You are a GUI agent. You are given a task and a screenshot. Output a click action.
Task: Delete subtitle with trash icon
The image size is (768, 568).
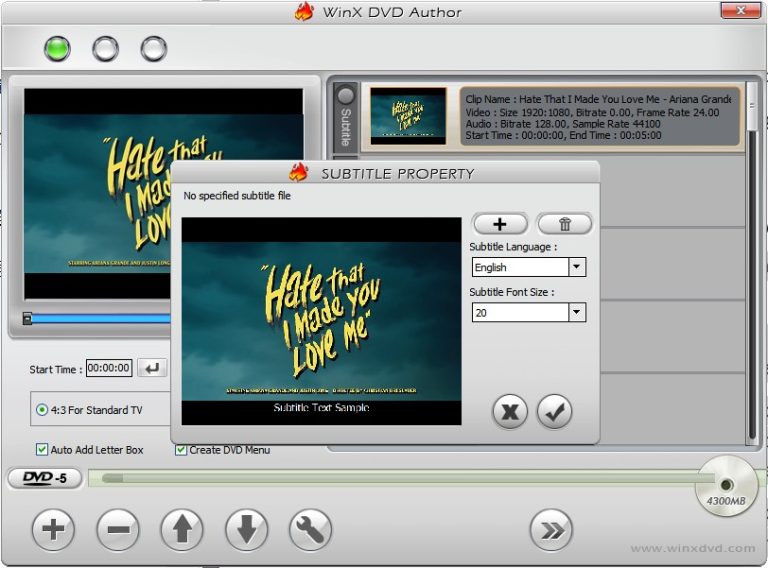[565, 224]
